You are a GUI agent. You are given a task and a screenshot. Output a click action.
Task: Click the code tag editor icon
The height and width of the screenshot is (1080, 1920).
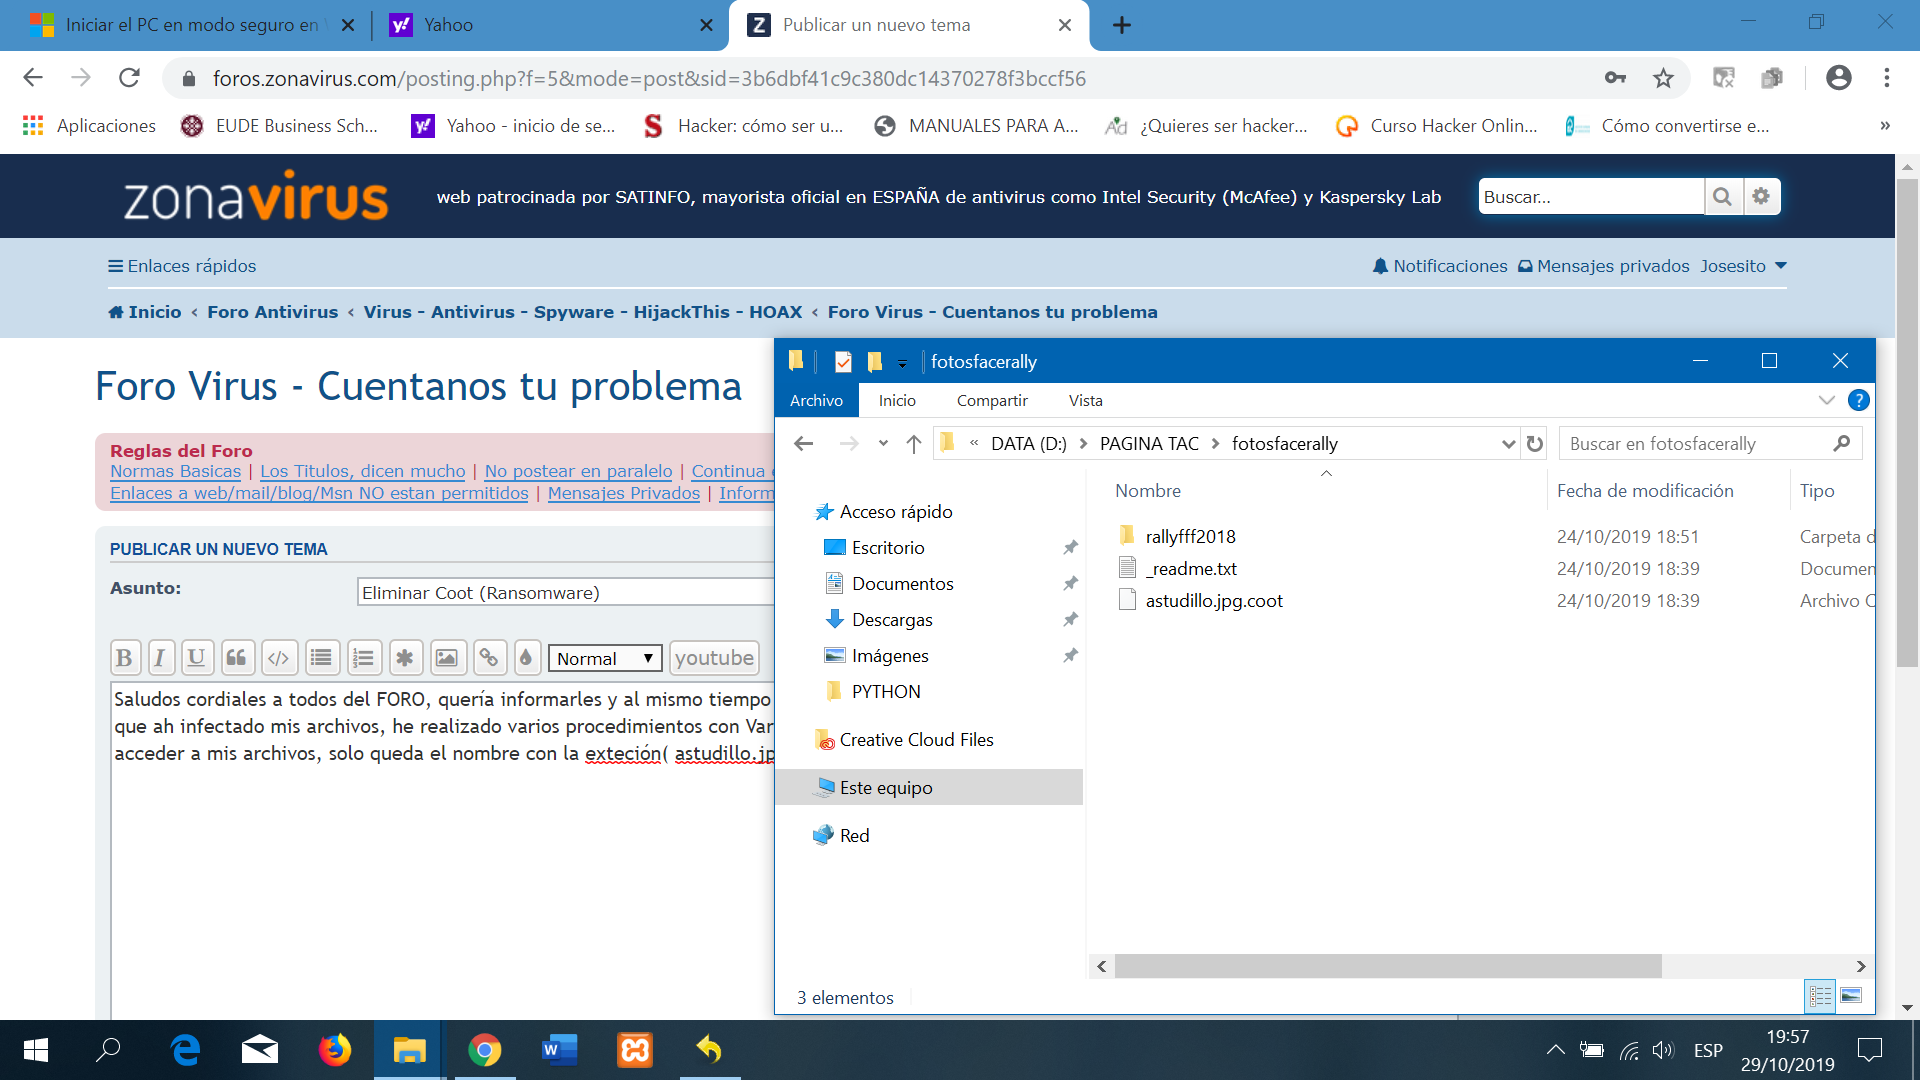pyautogui.click(x=279, y=658)
